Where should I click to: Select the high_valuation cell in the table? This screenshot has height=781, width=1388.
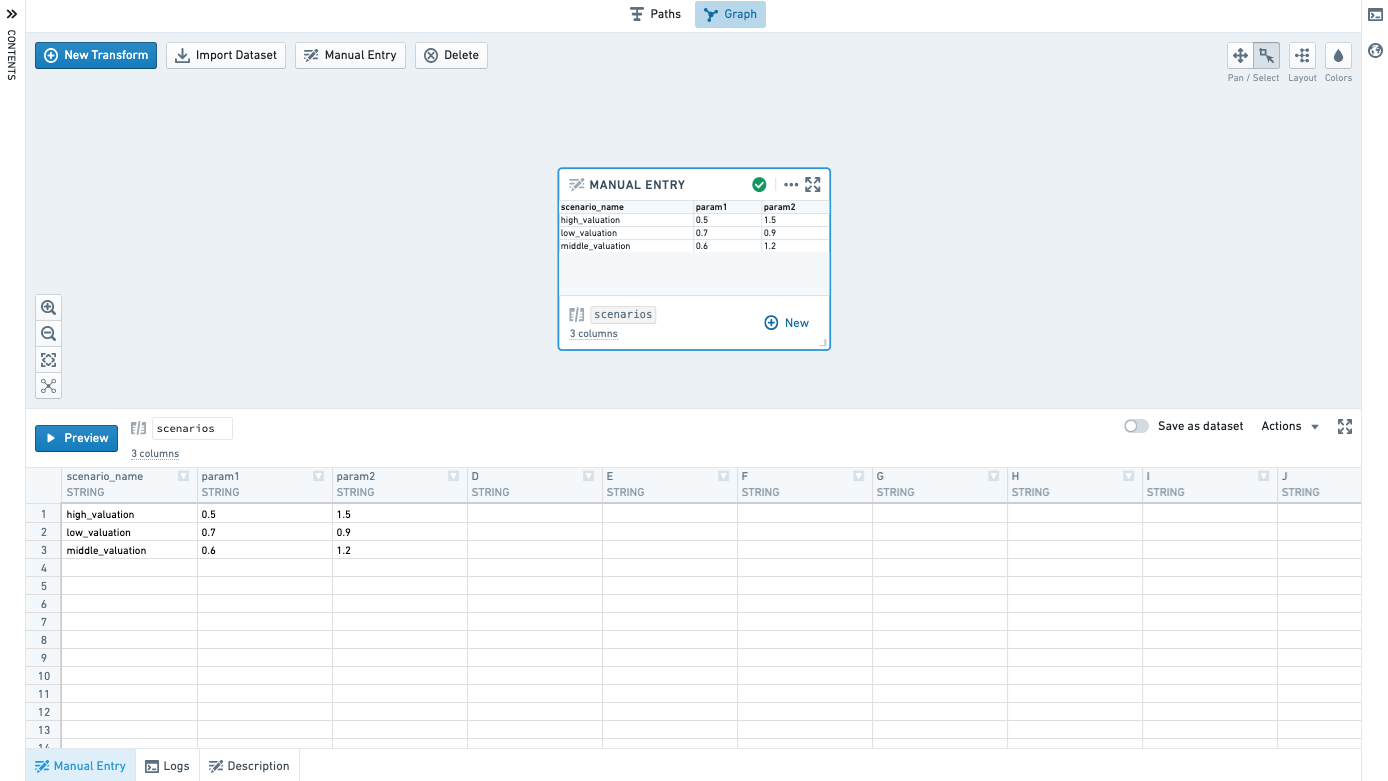(130, 514)
